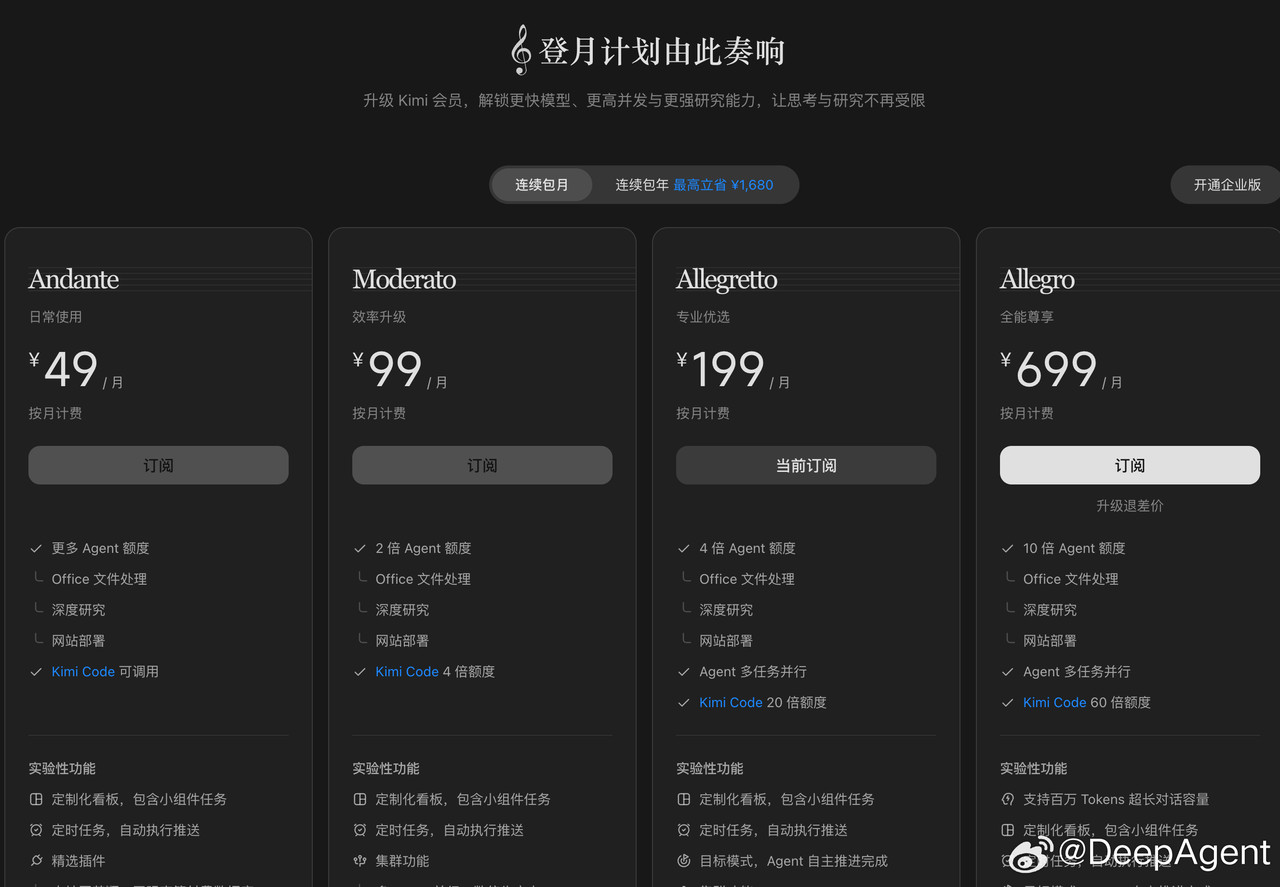Click 网站部署 in the Allegretto plan
Viewport: 1280px width, 887px height.
(x=727, y=641)
